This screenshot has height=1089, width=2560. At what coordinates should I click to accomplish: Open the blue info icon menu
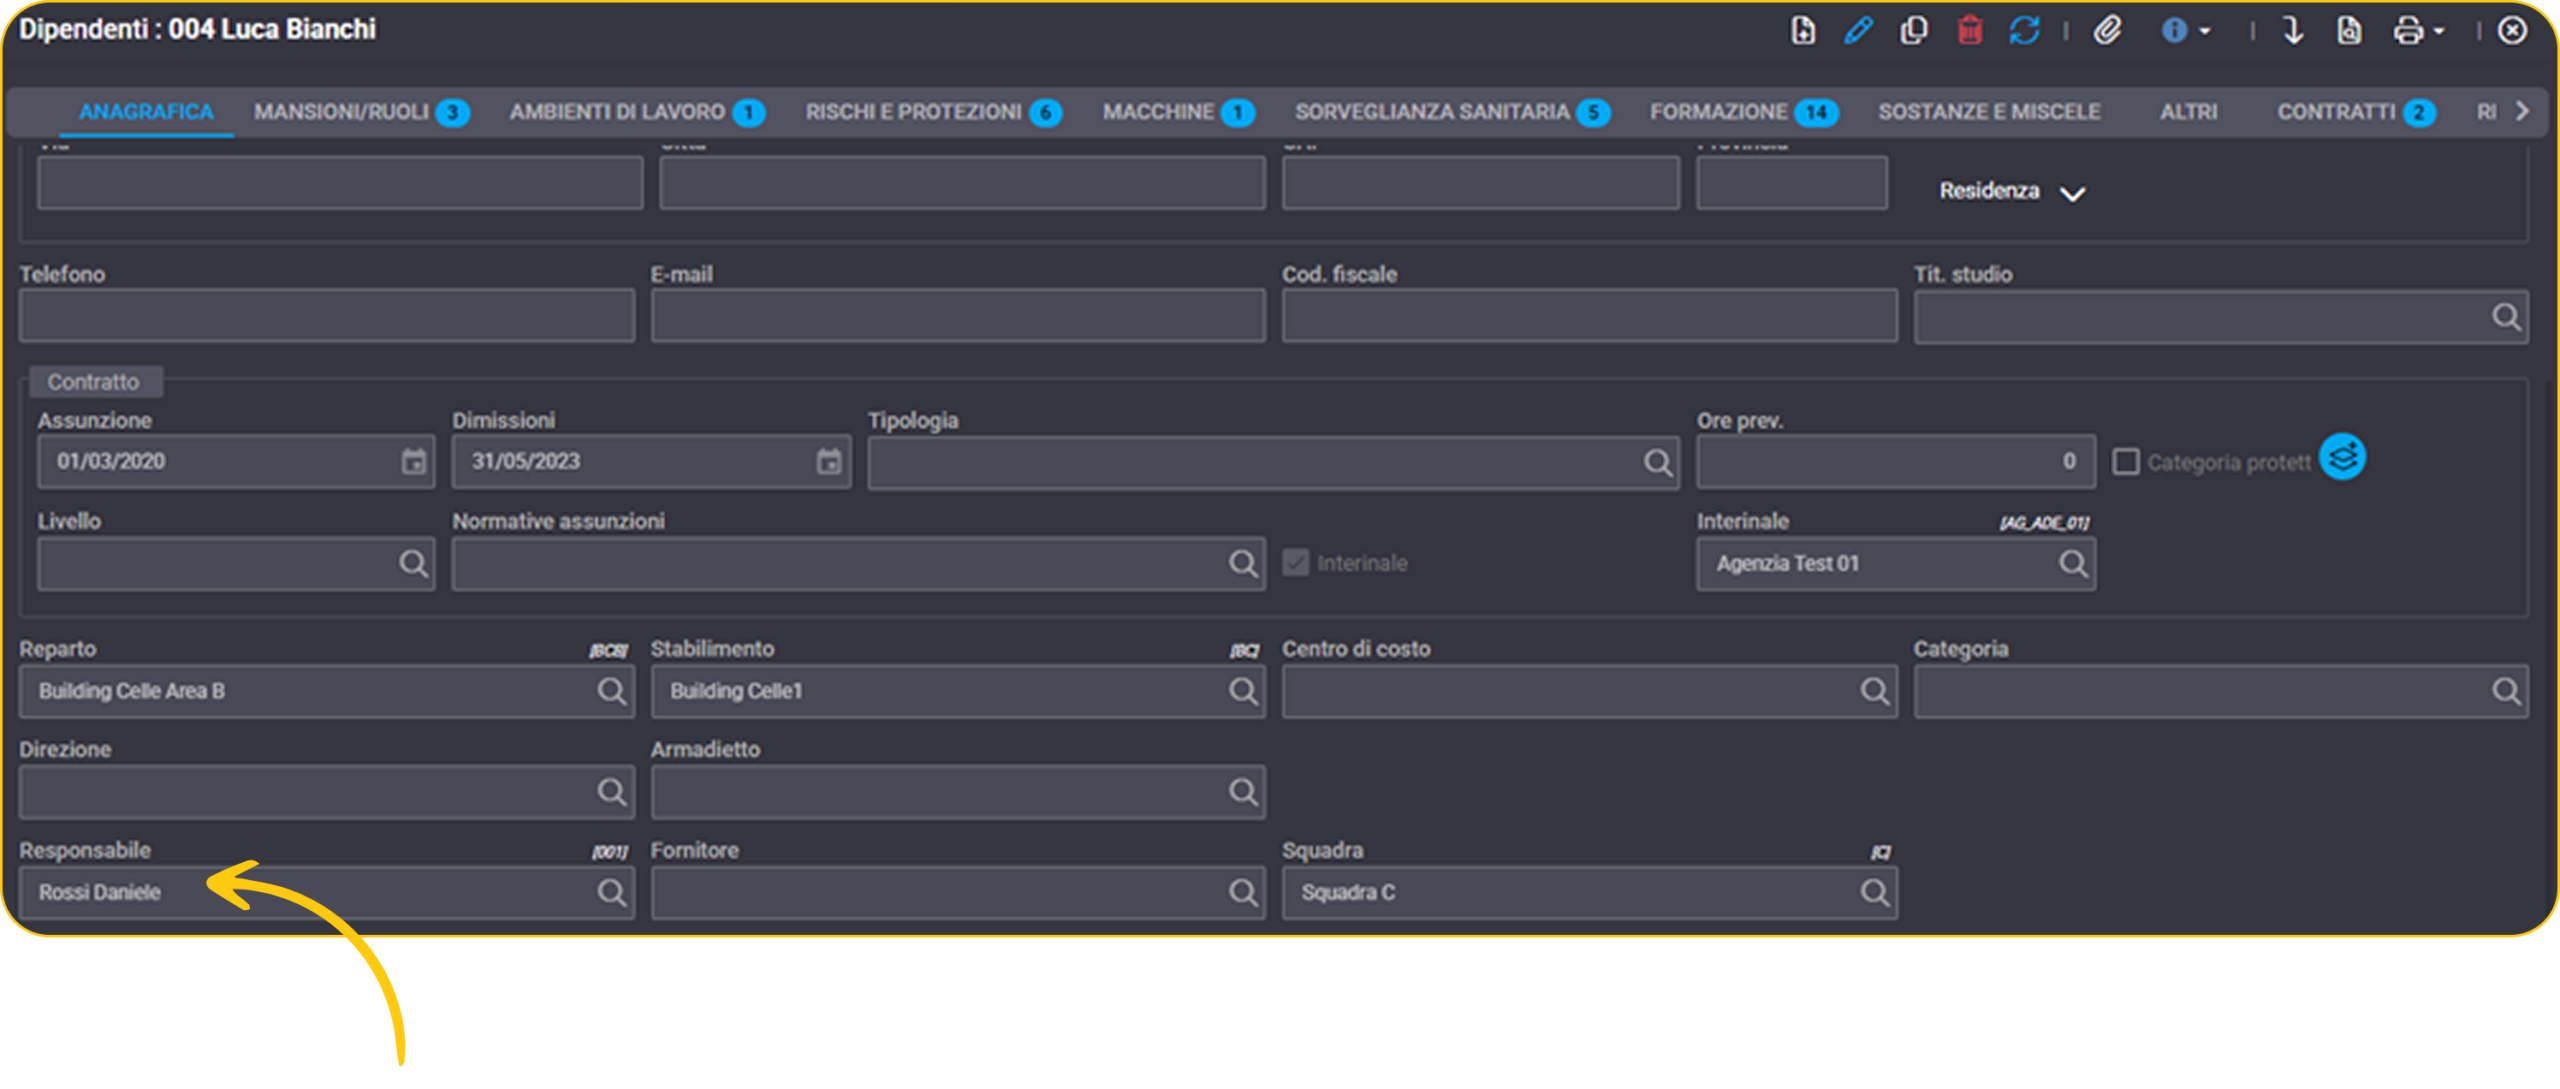coord(2185,31)
